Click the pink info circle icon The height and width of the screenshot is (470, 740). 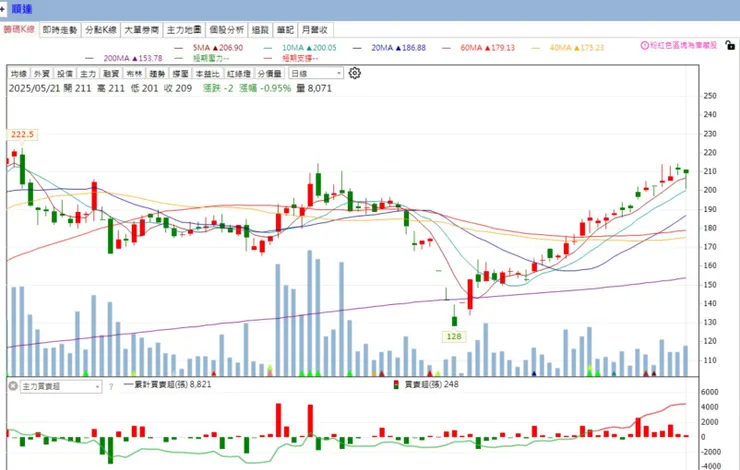click(x=644, y=45)
